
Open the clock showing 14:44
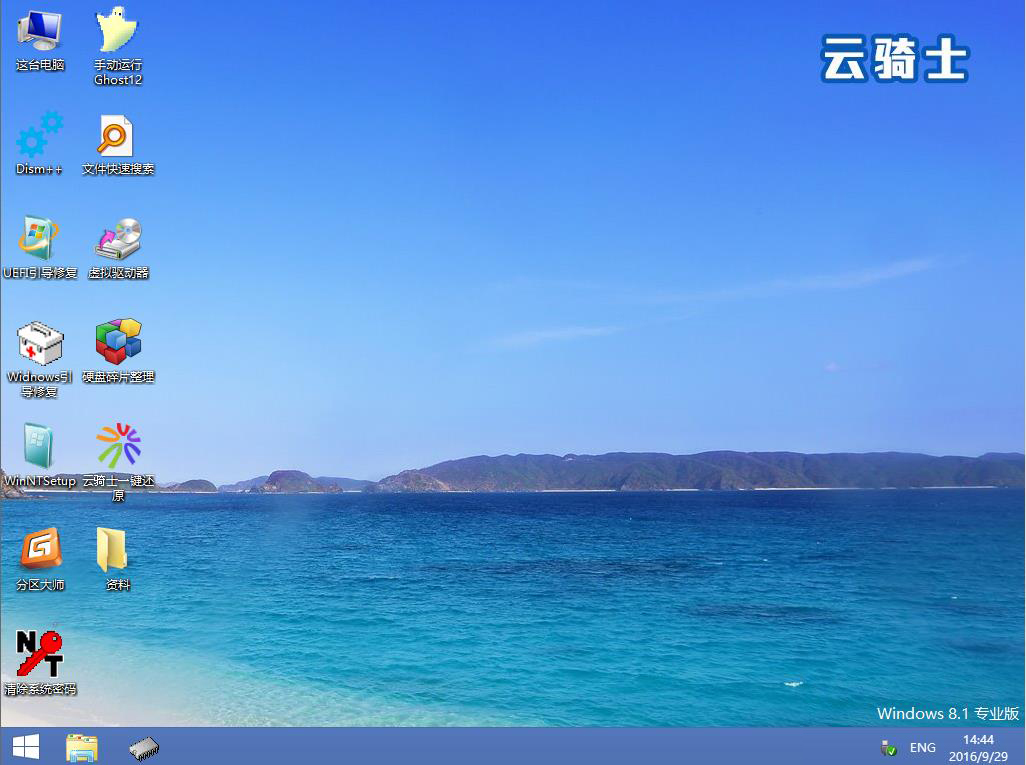(978, 747)
